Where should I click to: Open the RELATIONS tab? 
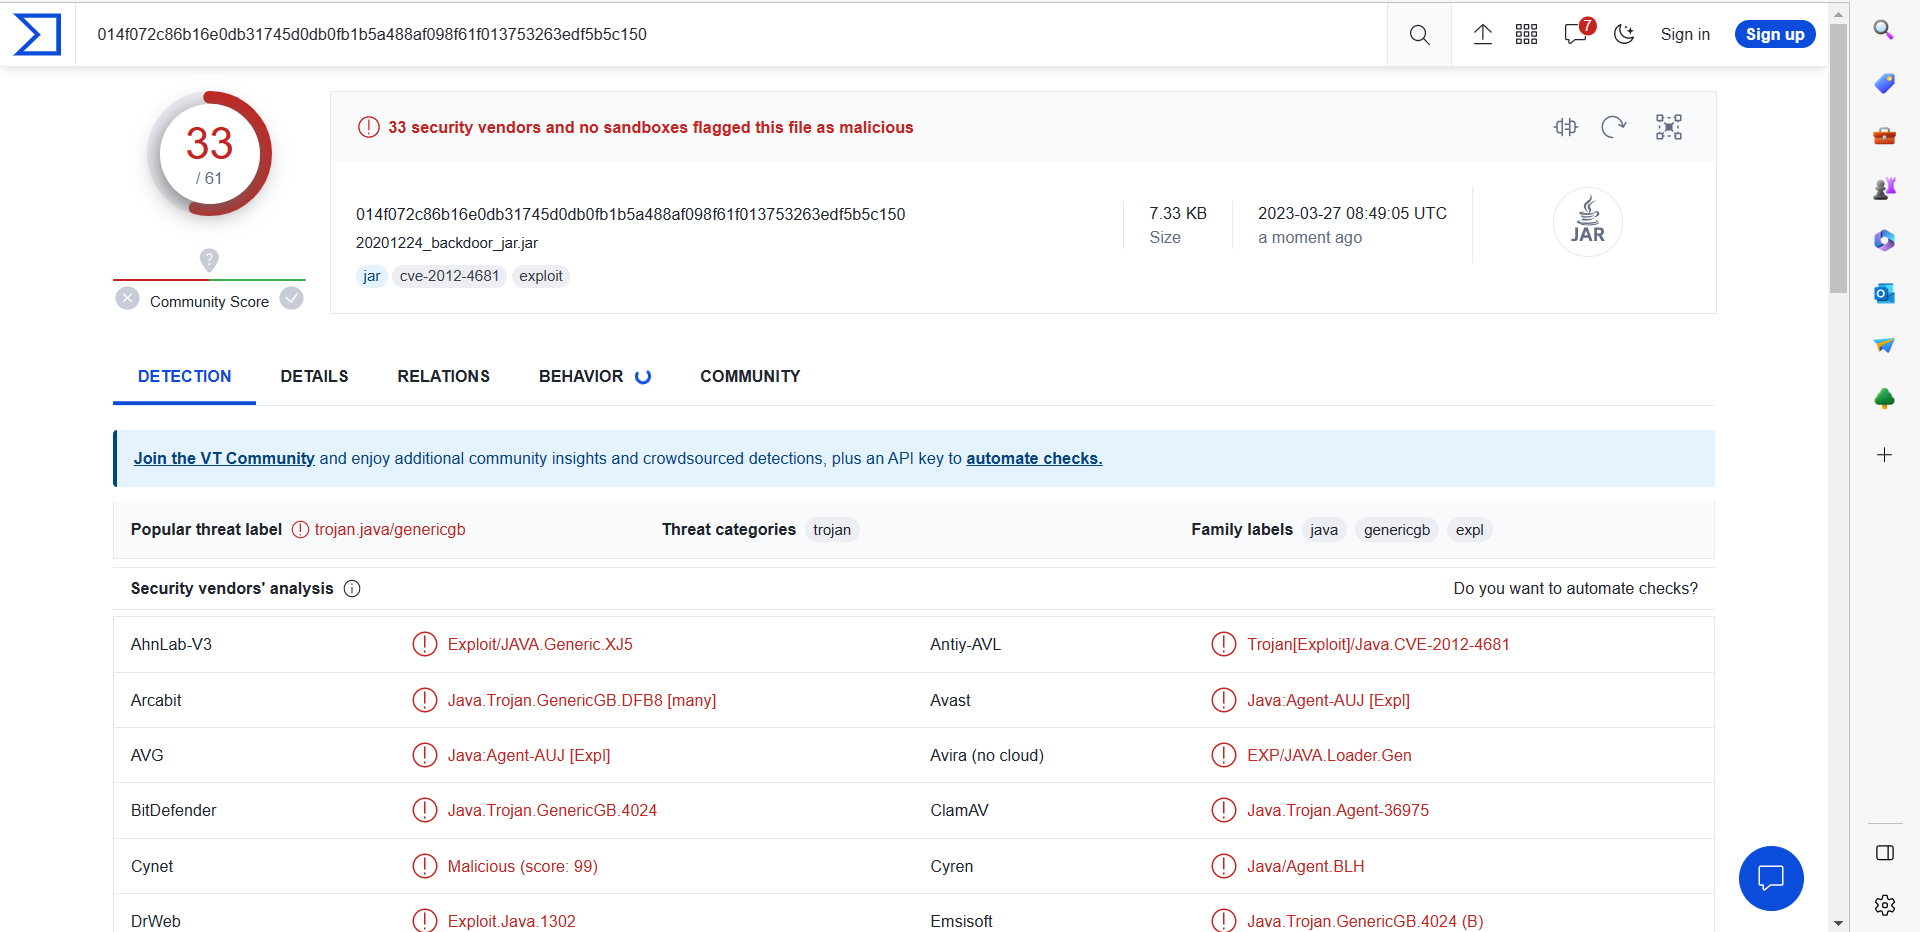pos(444,376)
